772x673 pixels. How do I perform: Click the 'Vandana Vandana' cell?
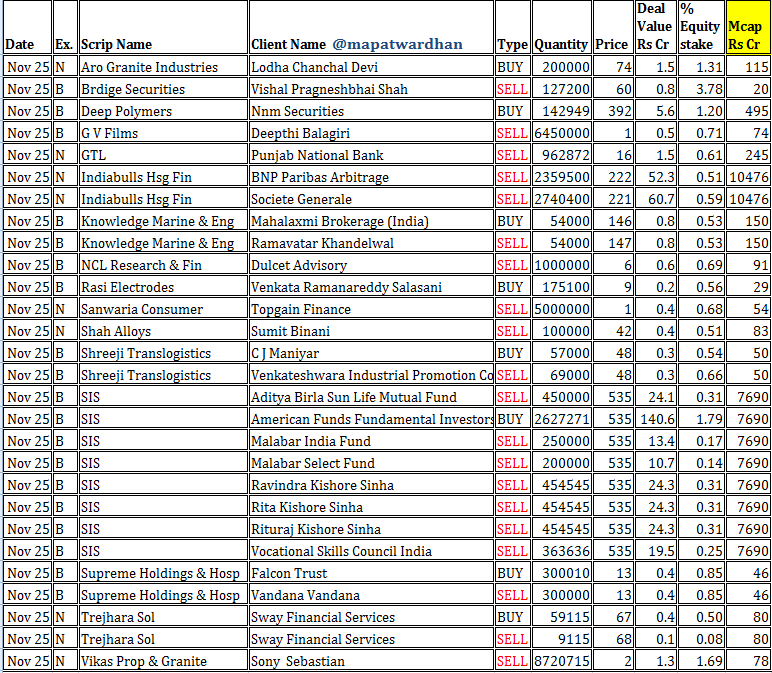371,594
